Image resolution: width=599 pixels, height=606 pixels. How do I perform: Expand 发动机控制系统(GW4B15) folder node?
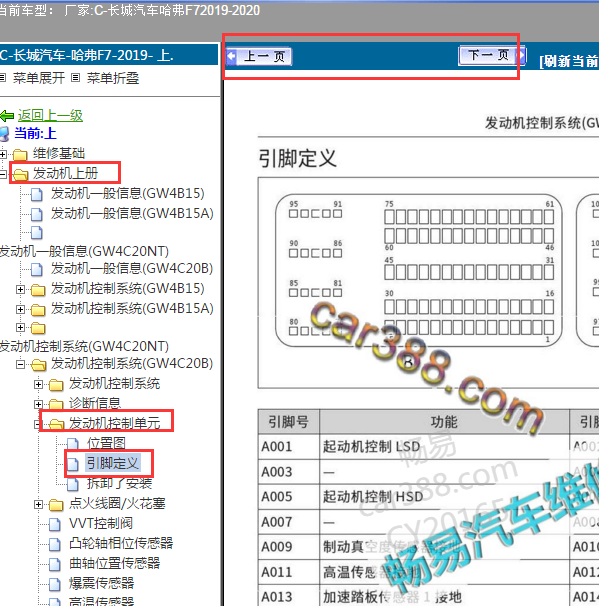[x=20, y=289]
